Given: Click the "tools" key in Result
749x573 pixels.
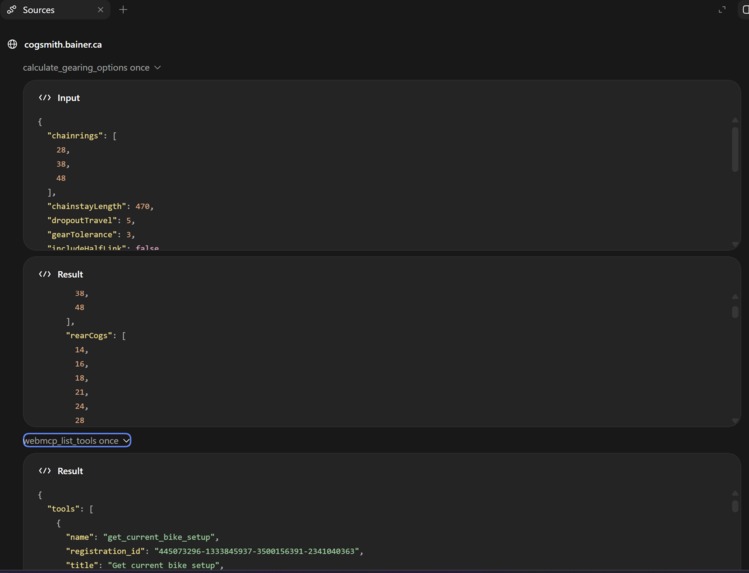Looking at the screenshot, I should coord(63,509).
